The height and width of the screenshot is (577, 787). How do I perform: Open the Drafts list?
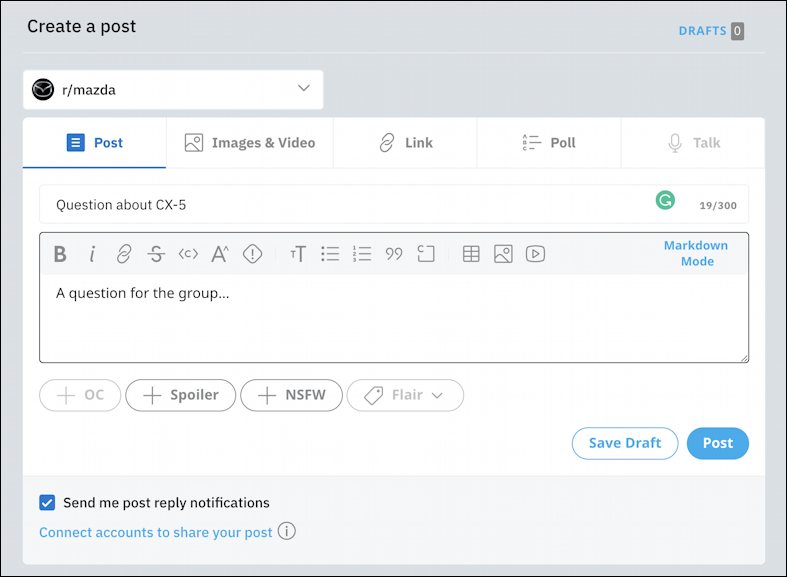click(711, 31)
